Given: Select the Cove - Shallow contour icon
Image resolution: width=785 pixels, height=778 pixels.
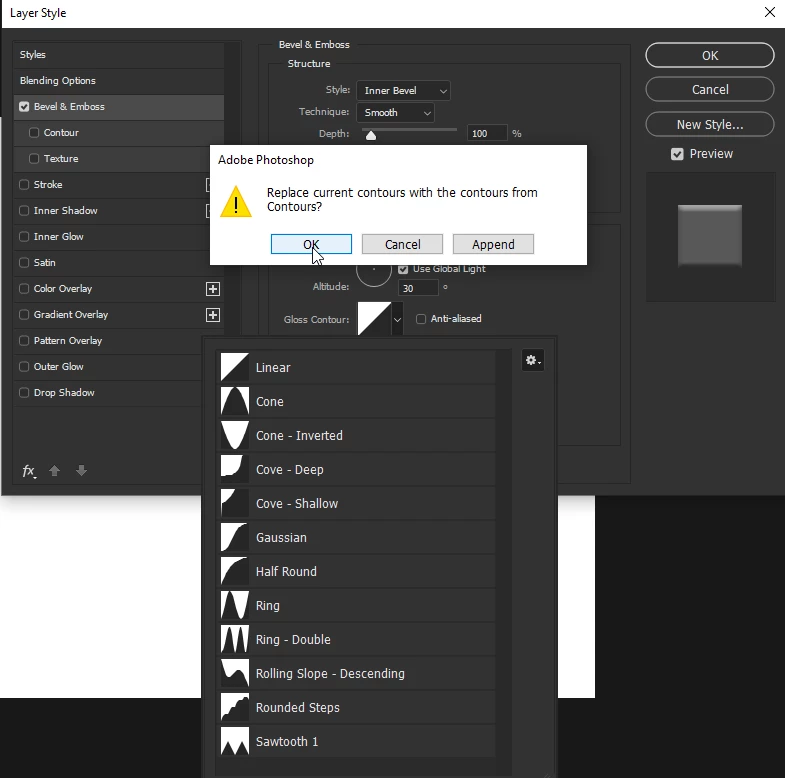Looking at the screenshot, I should click(235, 504).
